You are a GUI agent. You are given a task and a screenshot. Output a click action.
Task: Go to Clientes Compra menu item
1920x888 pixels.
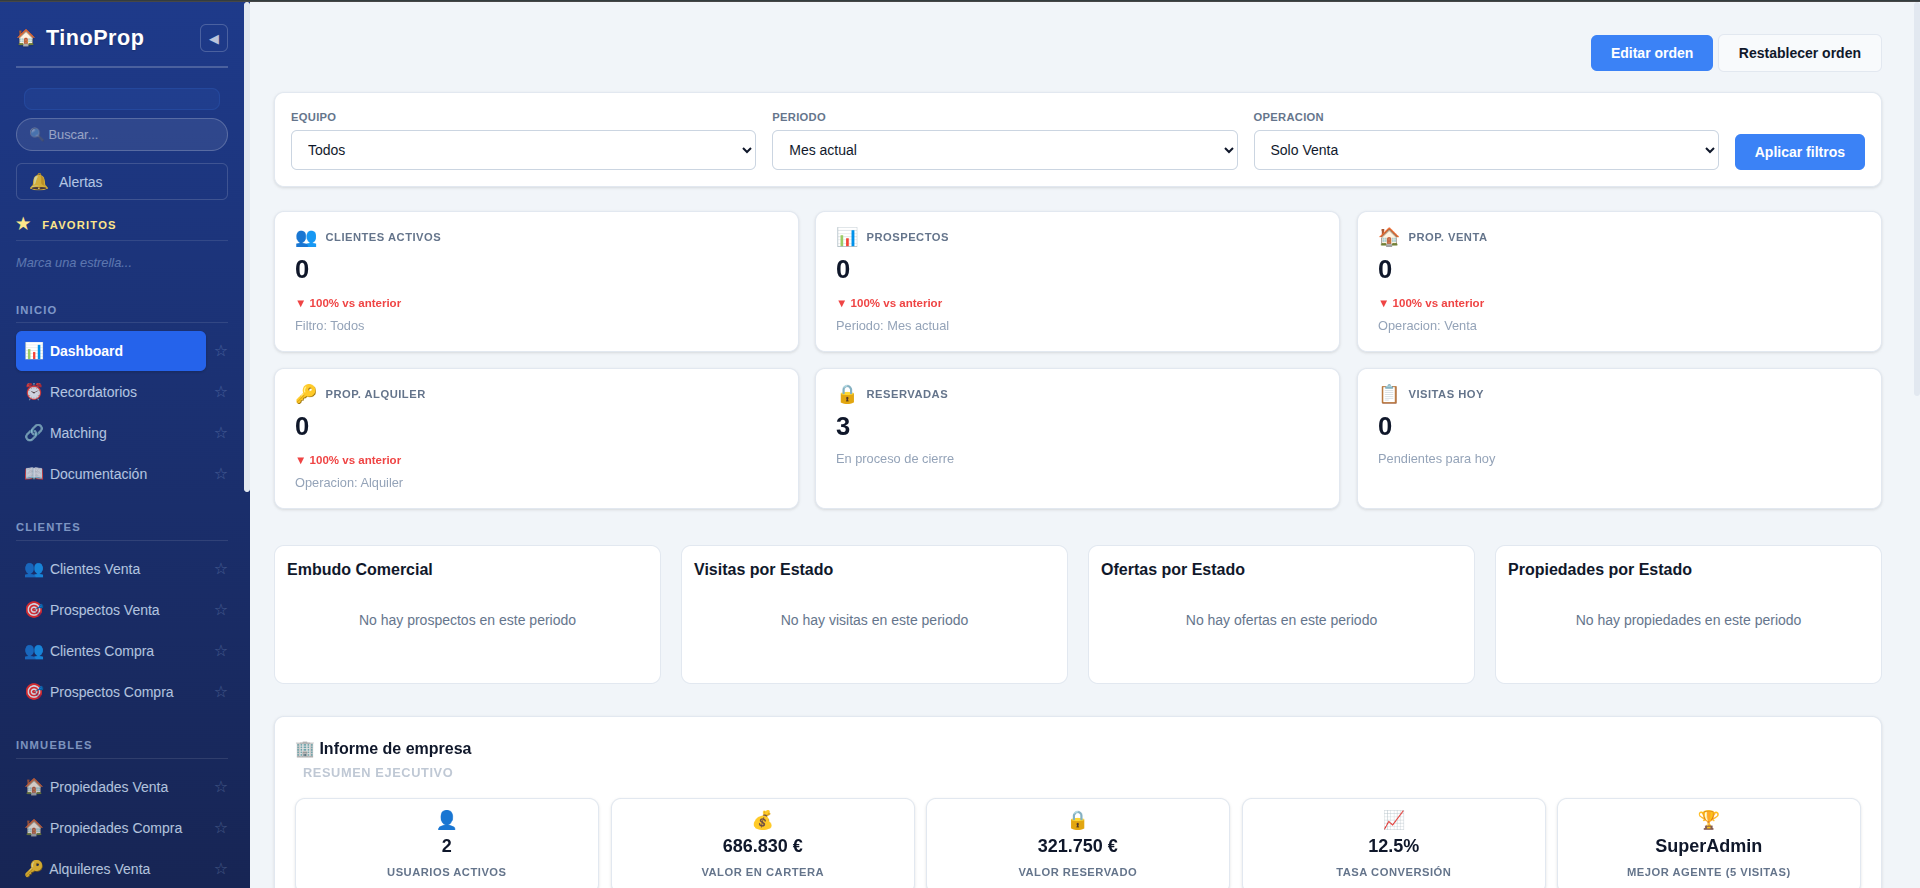coord(102,651)
